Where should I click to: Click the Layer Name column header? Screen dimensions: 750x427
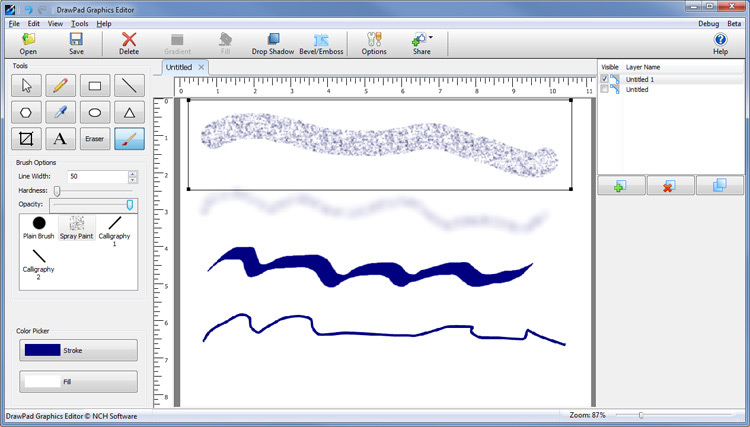click(x=643, y=67)
